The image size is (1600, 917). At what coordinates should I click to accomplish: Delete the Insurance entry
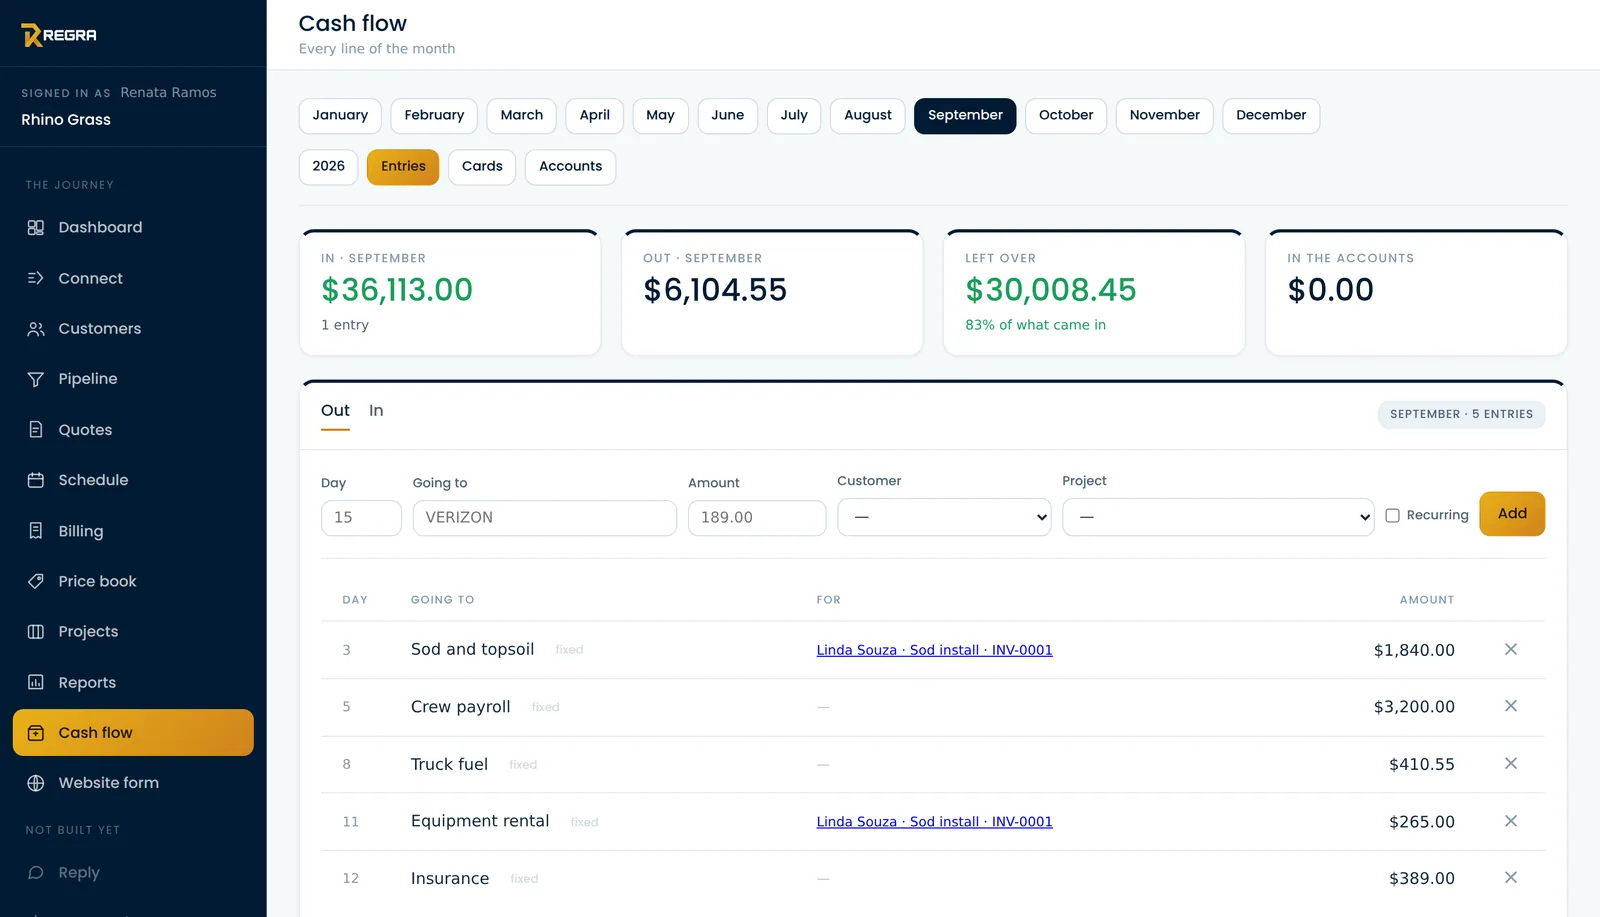[x=1511, y=878]
